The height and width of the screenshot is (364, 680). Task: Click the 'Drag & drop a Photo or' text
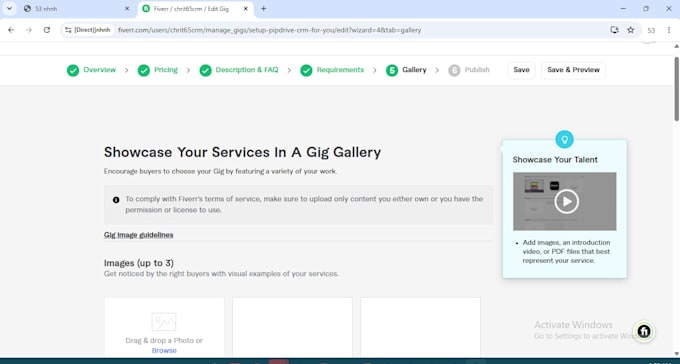[164, 341]
